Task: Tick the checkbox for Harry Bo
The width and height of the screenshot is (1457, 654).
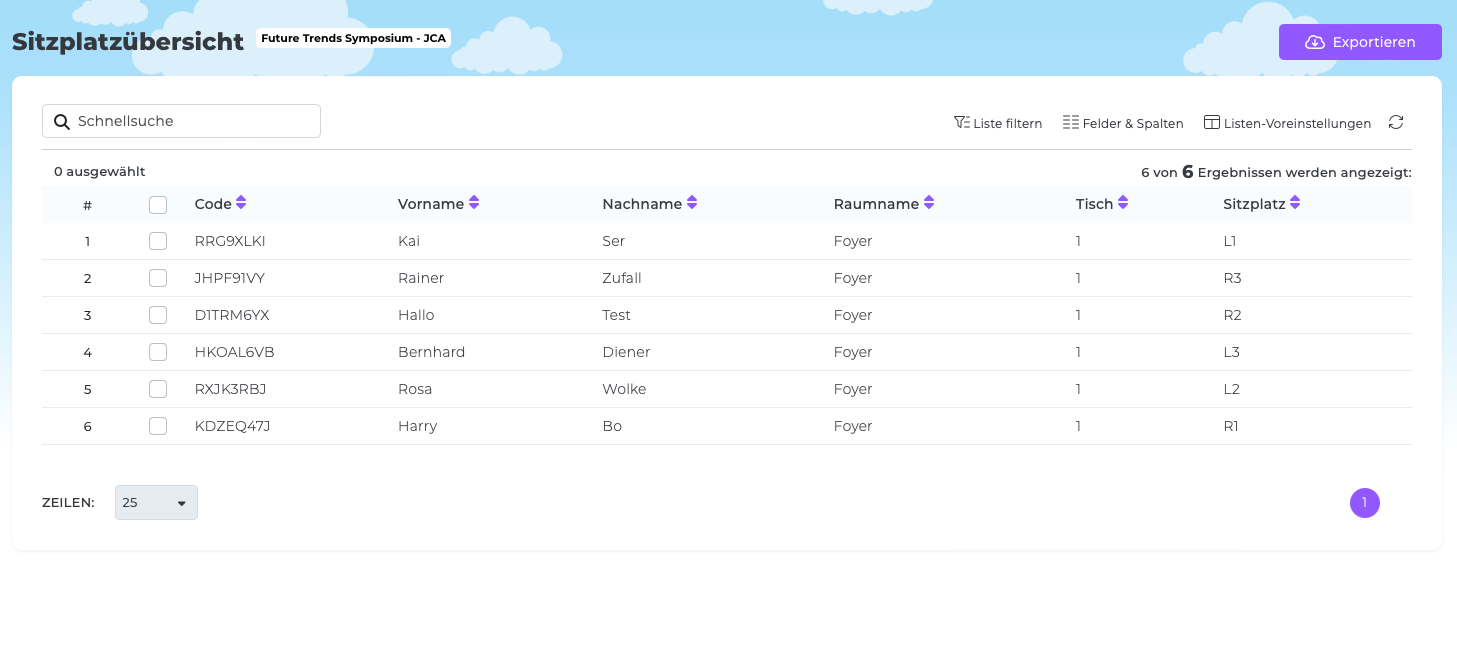Action: (x=158, y=426)
